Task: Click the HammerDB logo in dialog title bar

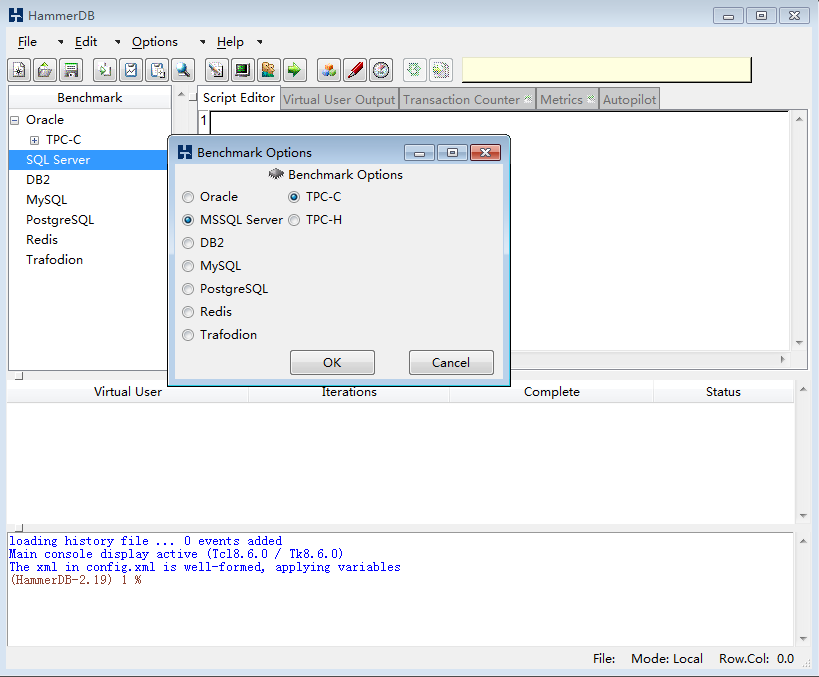Action: pyautogui.click(x=185, y=153)
